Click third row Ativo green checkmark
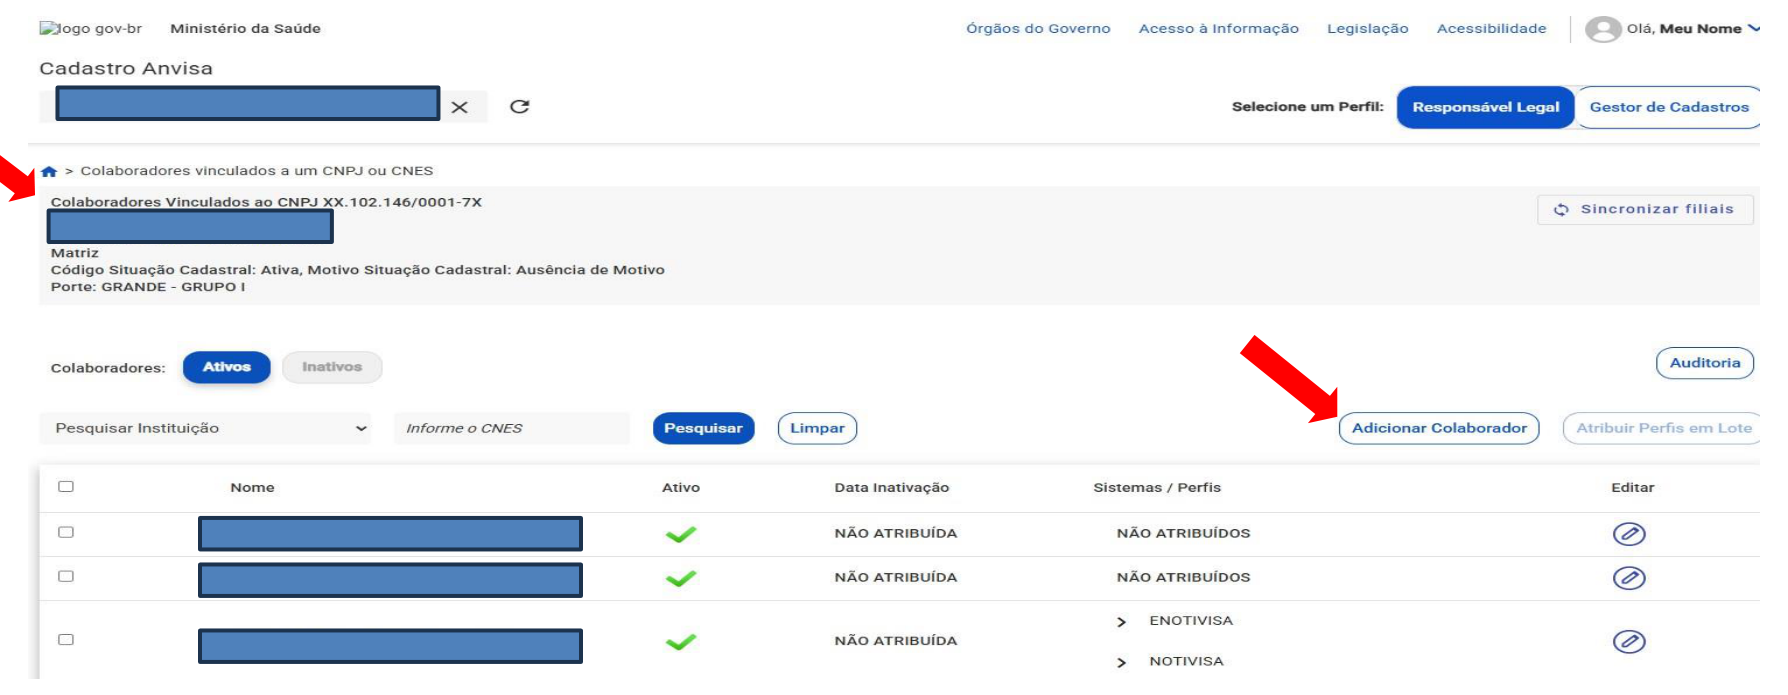Viewport: 1788px width, 695px height. [681, 641]
